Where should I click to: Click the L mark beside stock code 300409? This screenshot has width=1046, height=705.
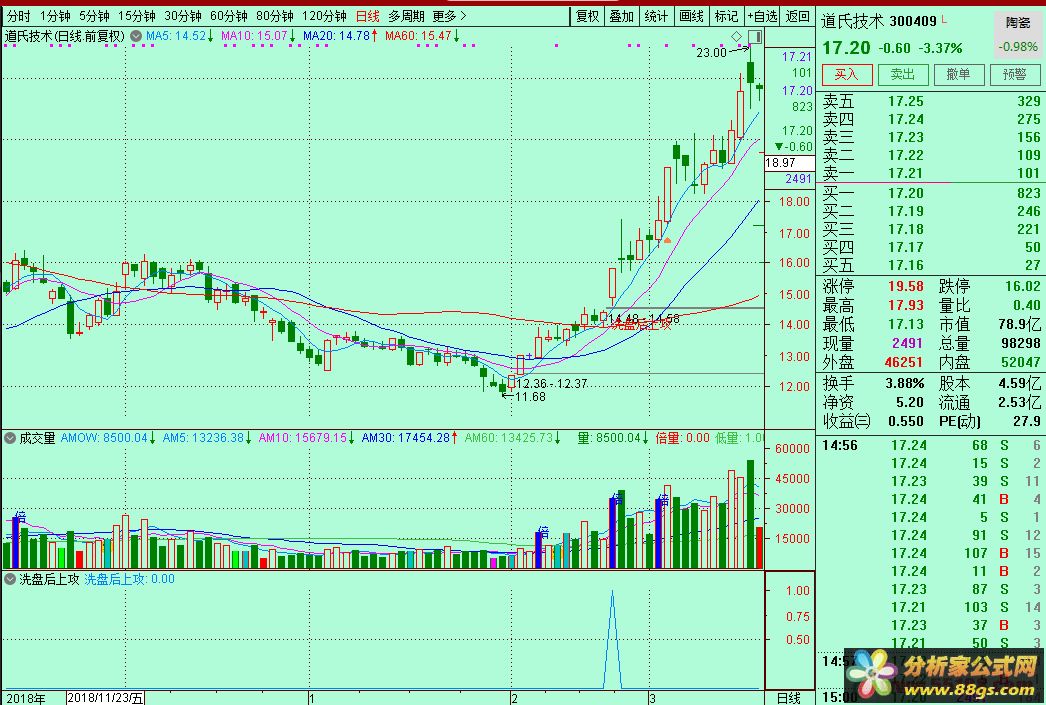tap(944, 20)
